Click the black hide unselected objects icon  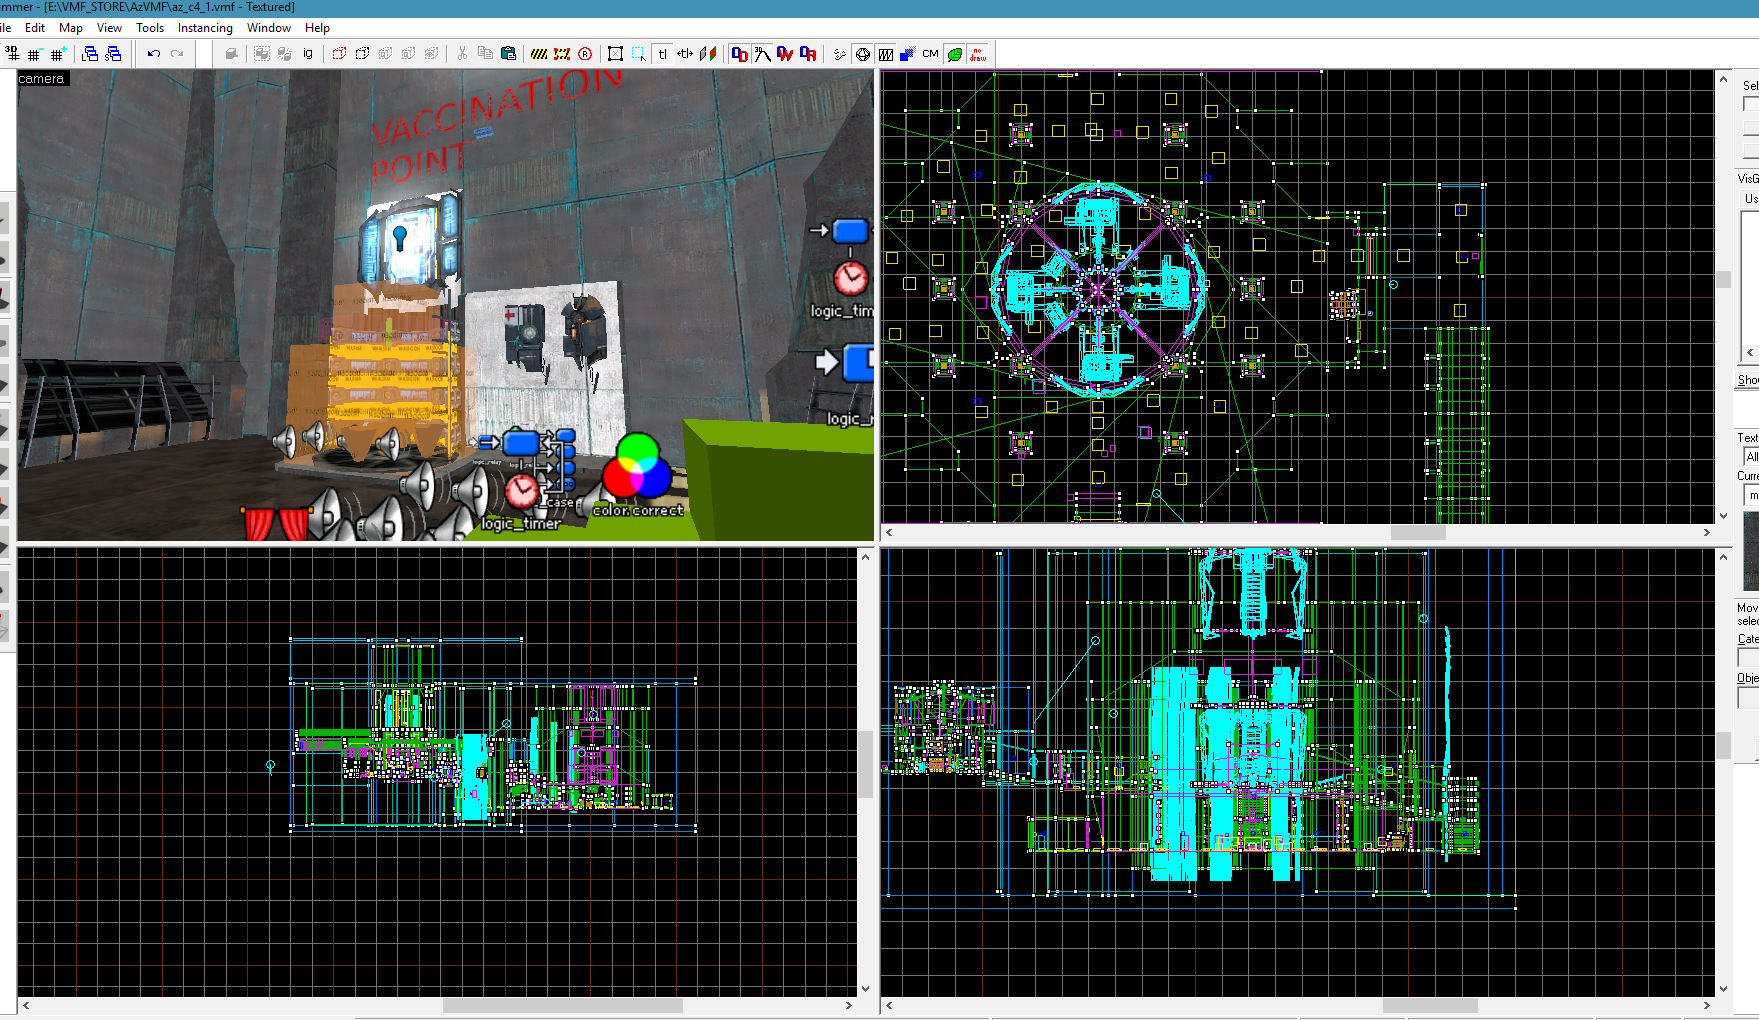coord(362,54)
